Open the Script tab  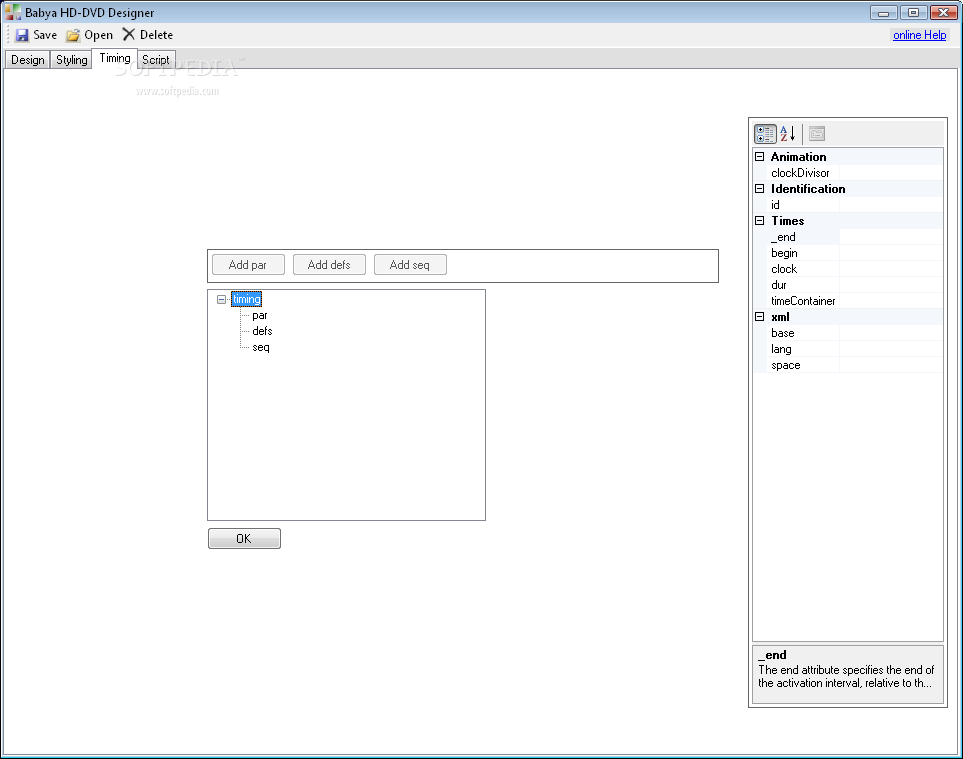(x=156, y=60)
